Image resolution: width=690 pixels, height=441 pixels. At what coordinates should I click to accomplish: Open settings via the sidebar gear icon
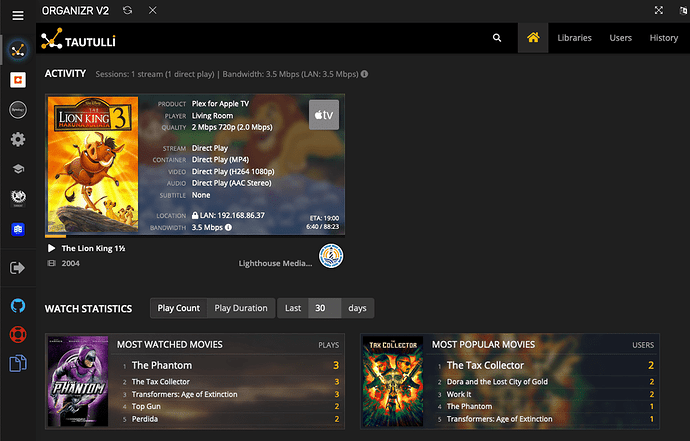click(x=18, y=140)
